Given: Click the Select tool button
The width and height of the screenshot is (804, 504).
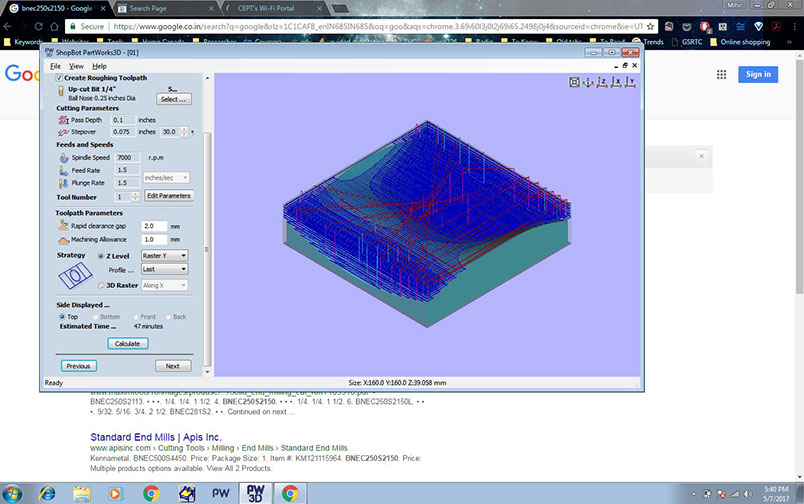Looking at the screenshot, I should (174, 99).
